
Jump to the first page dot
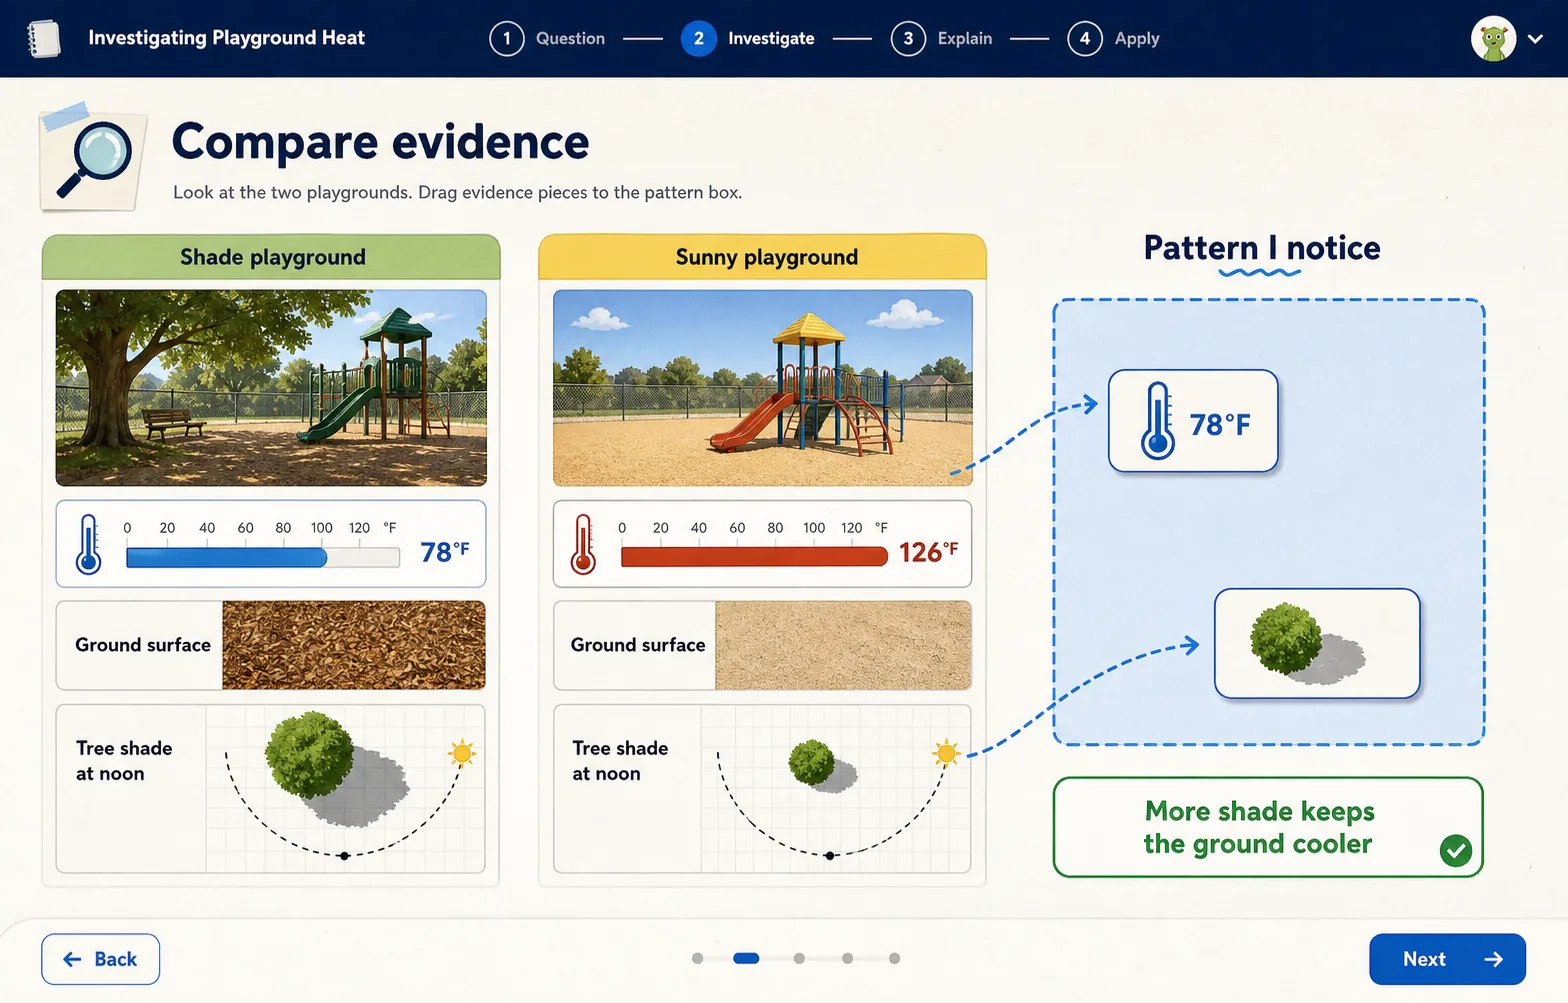click(698, 958)
